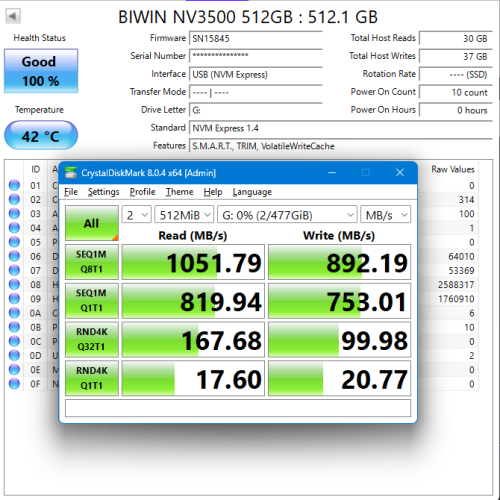Expand the G: drive selection dropdown

[287, 215]
